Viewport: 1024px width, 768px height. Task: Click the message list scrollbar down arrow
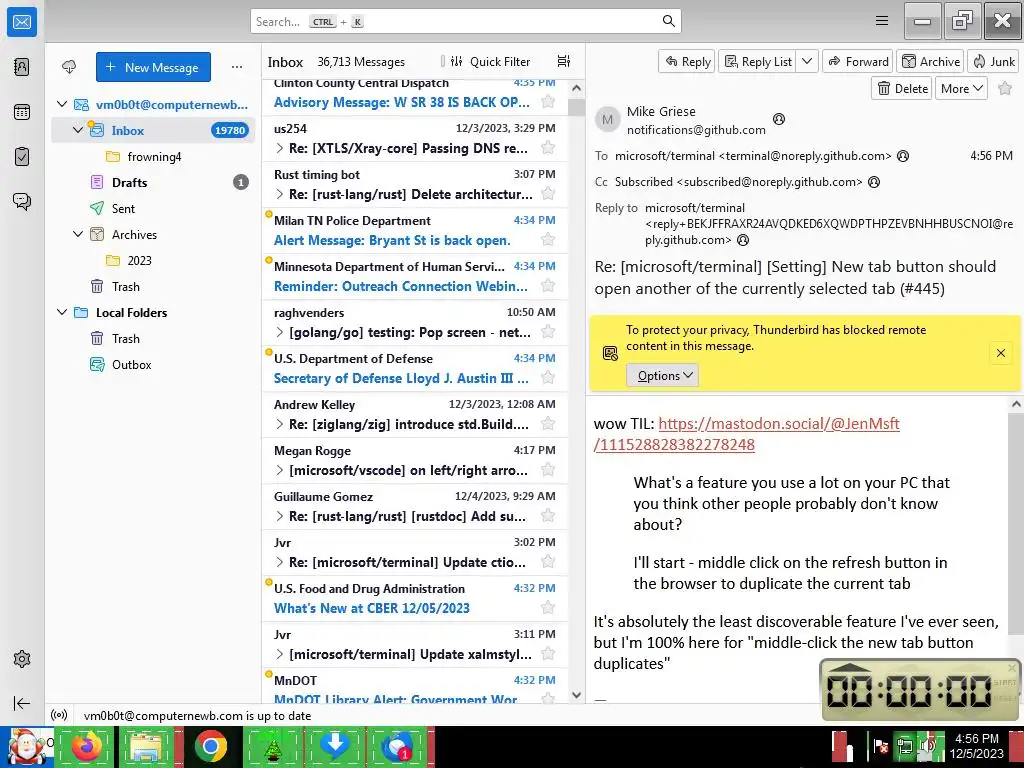576,696
